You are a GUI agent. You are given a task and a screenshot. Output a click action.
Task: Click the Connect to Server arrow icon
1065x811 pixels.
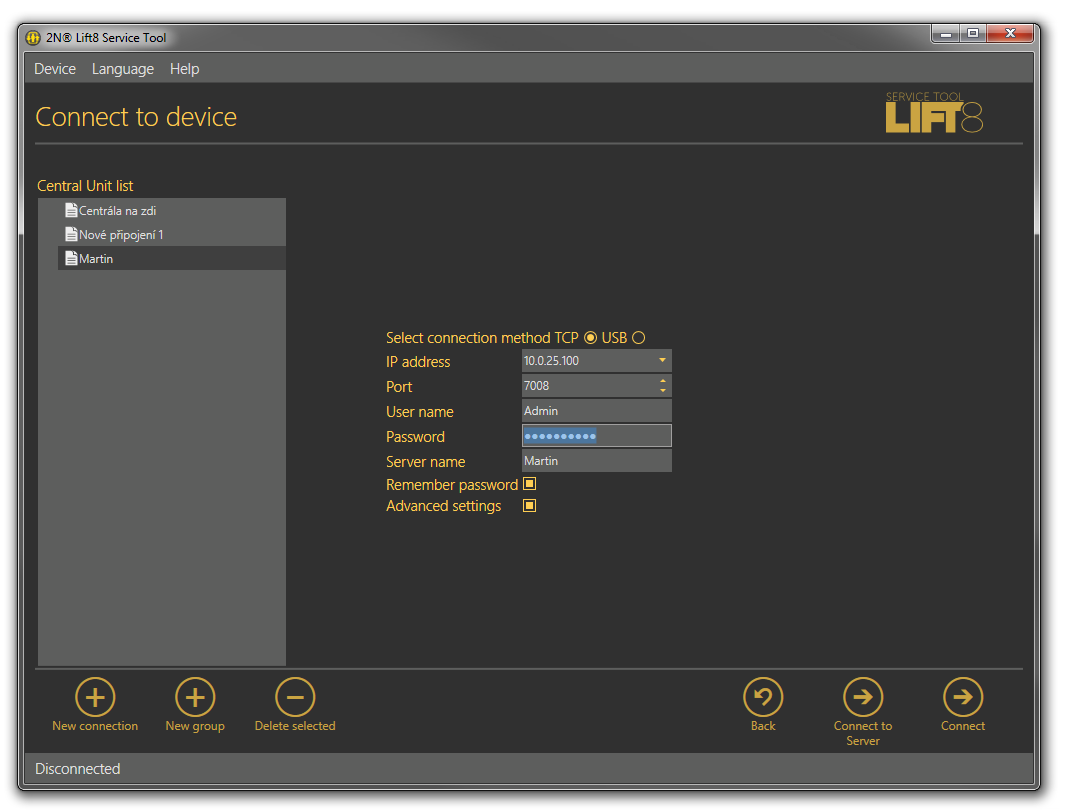(x=863, y=697)
